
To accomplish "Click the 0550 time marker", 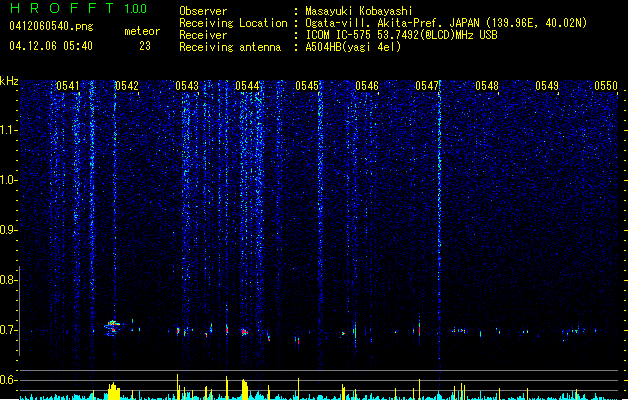I will point(606,85).
